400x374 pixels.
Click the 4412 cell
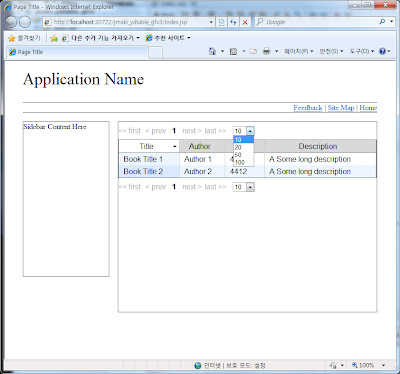[244, 171]
